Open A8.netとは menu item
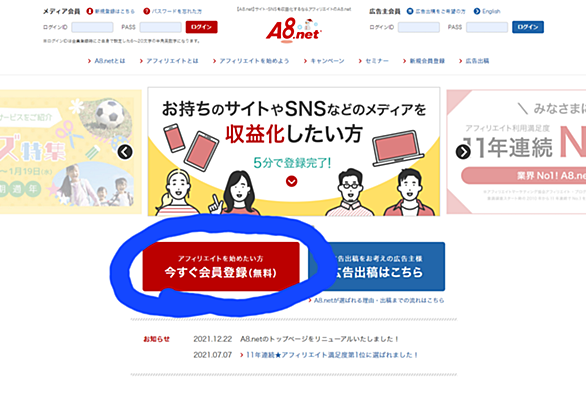 pyautogui.click(x=107, y=61)
